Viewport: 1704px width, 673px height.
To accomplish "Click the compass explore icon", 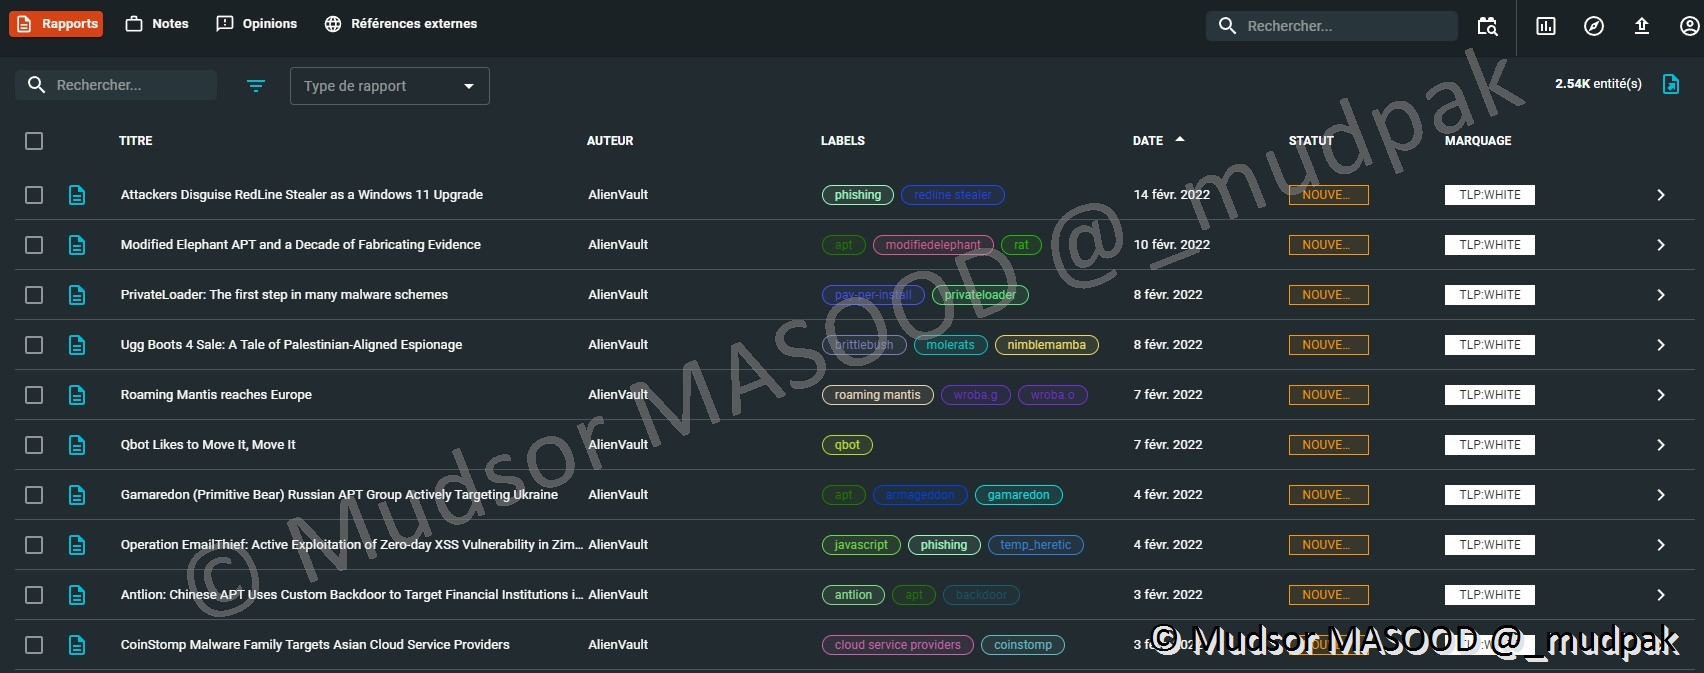I will point(1593,26).
